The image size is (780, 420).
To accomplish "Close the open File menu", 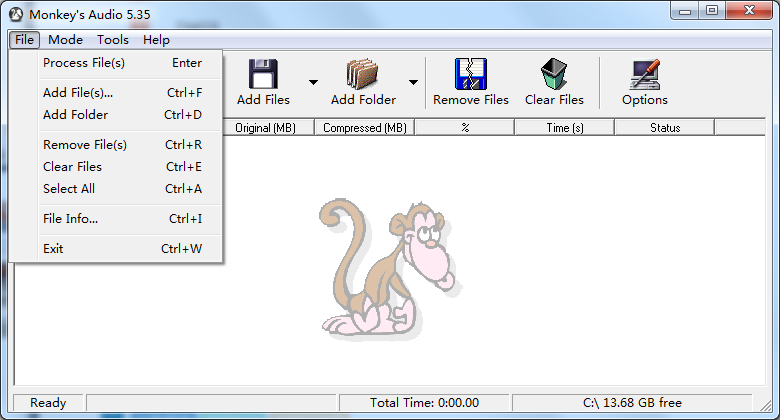I will 24,40.
